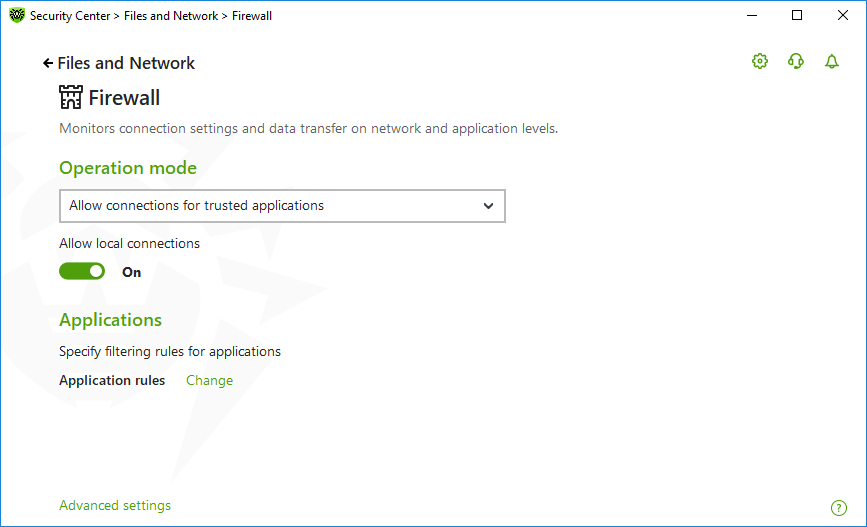The width and height of the screenshot is (867, 527).
Task: Toggle Allow local connections switch off
Action: 82,271
